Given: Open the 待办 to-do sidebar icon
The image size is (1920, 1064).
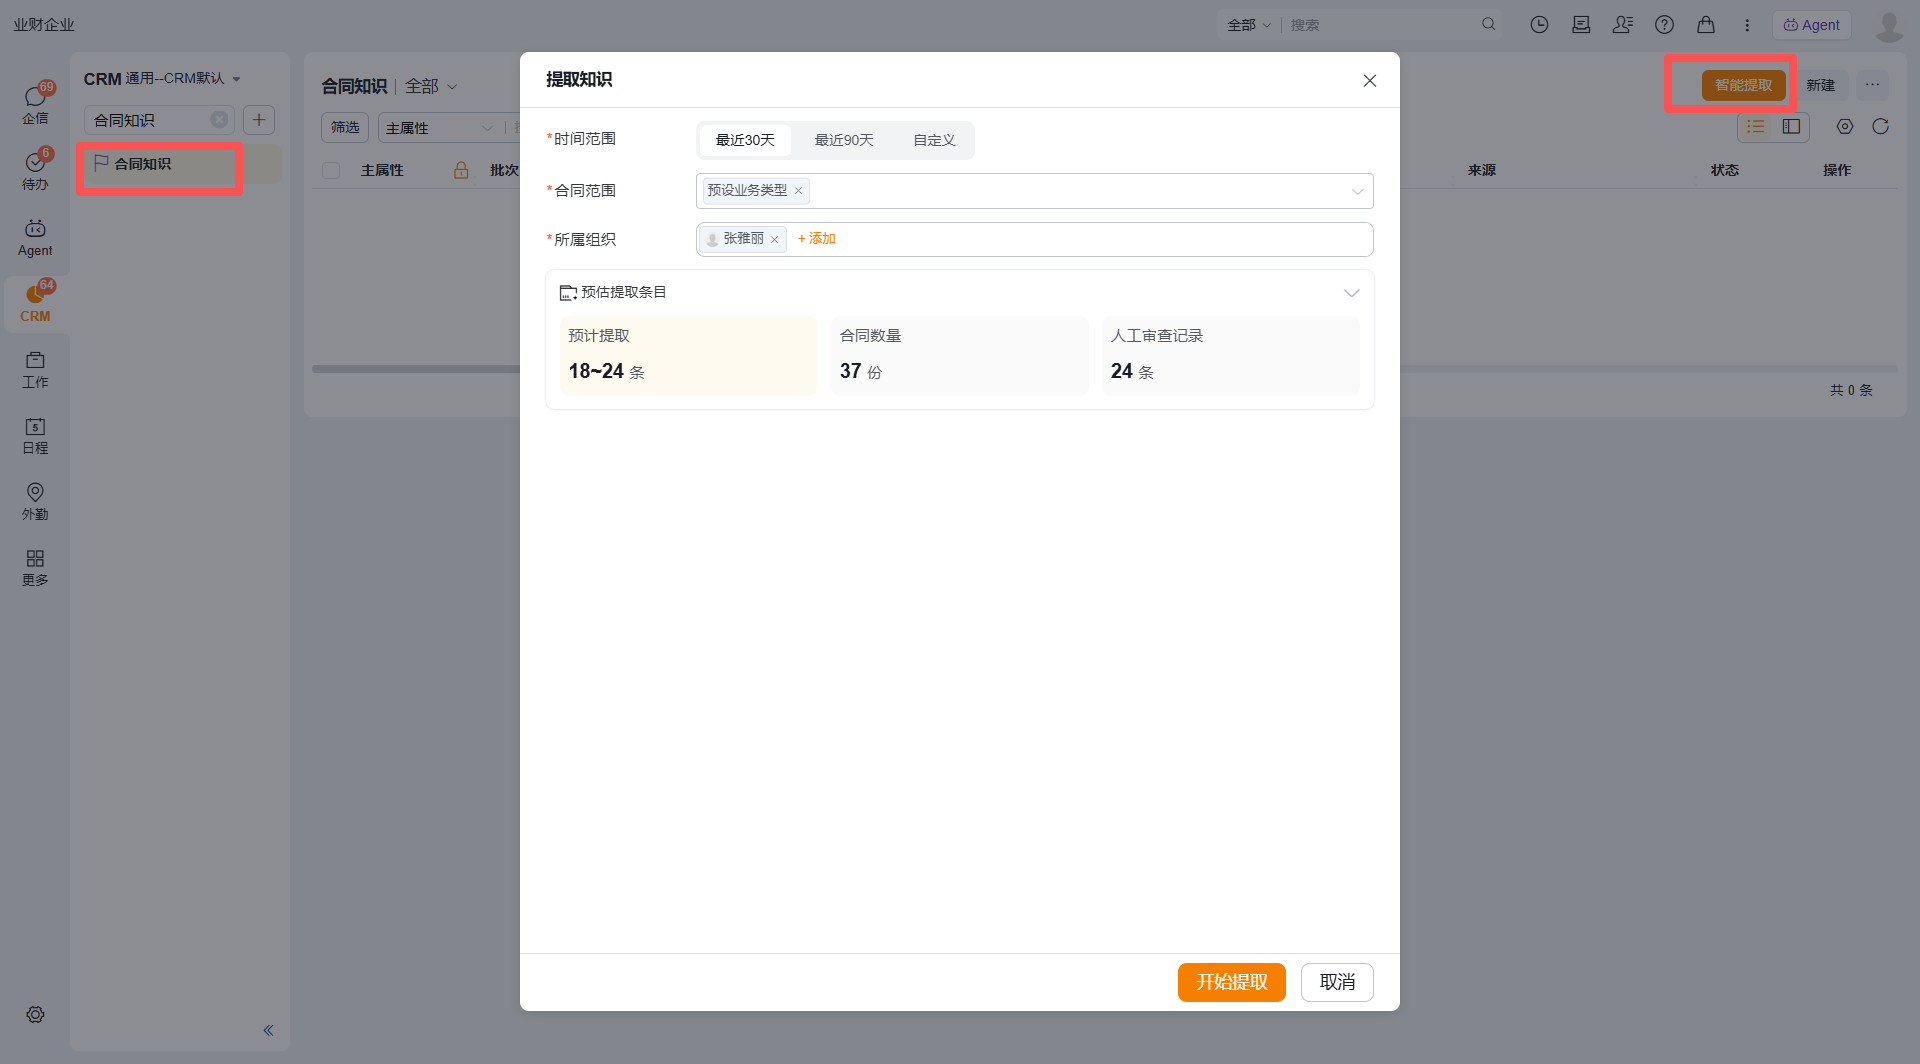Looking at the screenshot, I should click(35, 170).
